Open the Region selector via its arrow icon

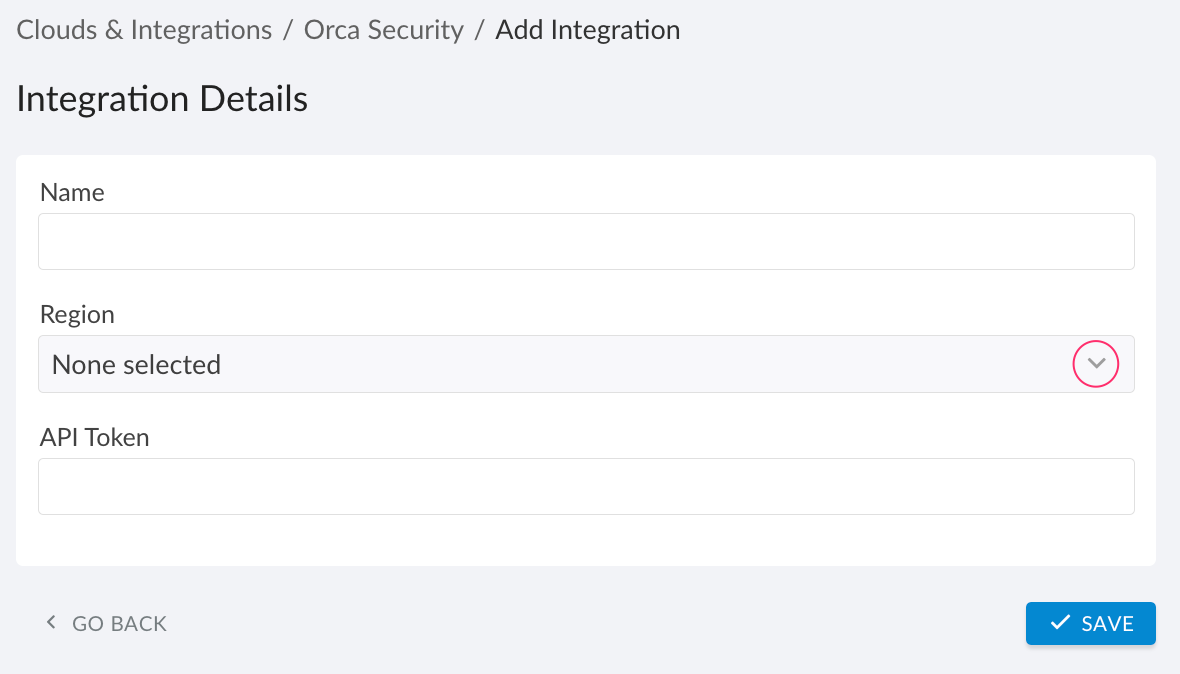[1096, 364]
